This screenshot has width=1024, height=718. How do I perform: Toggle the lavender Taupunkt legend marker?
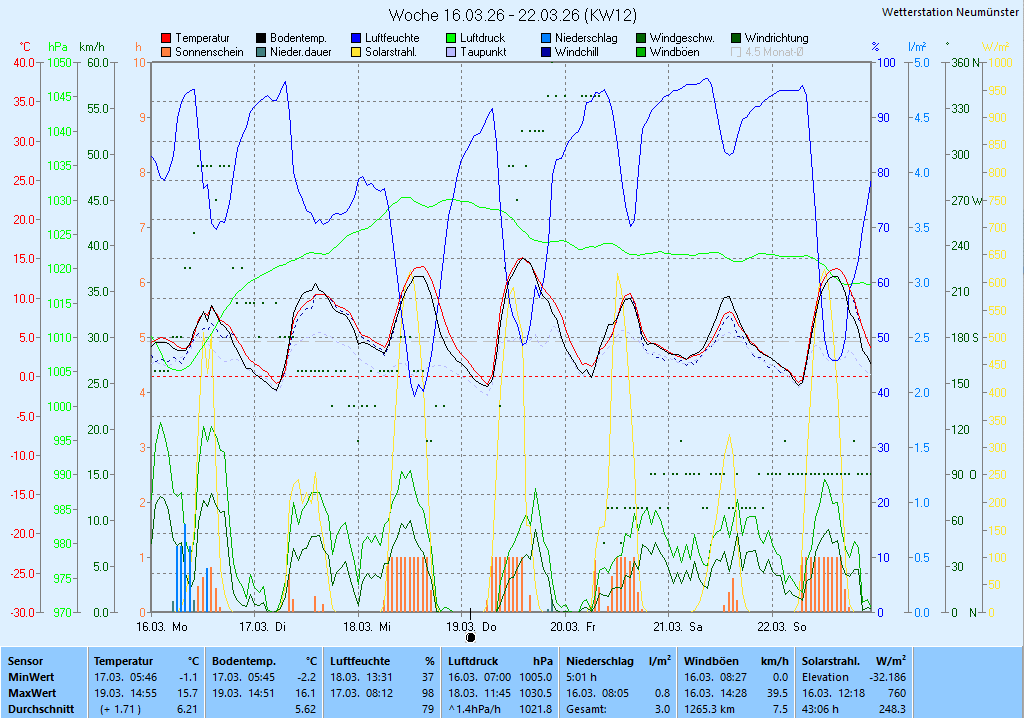tap(451, 52)
